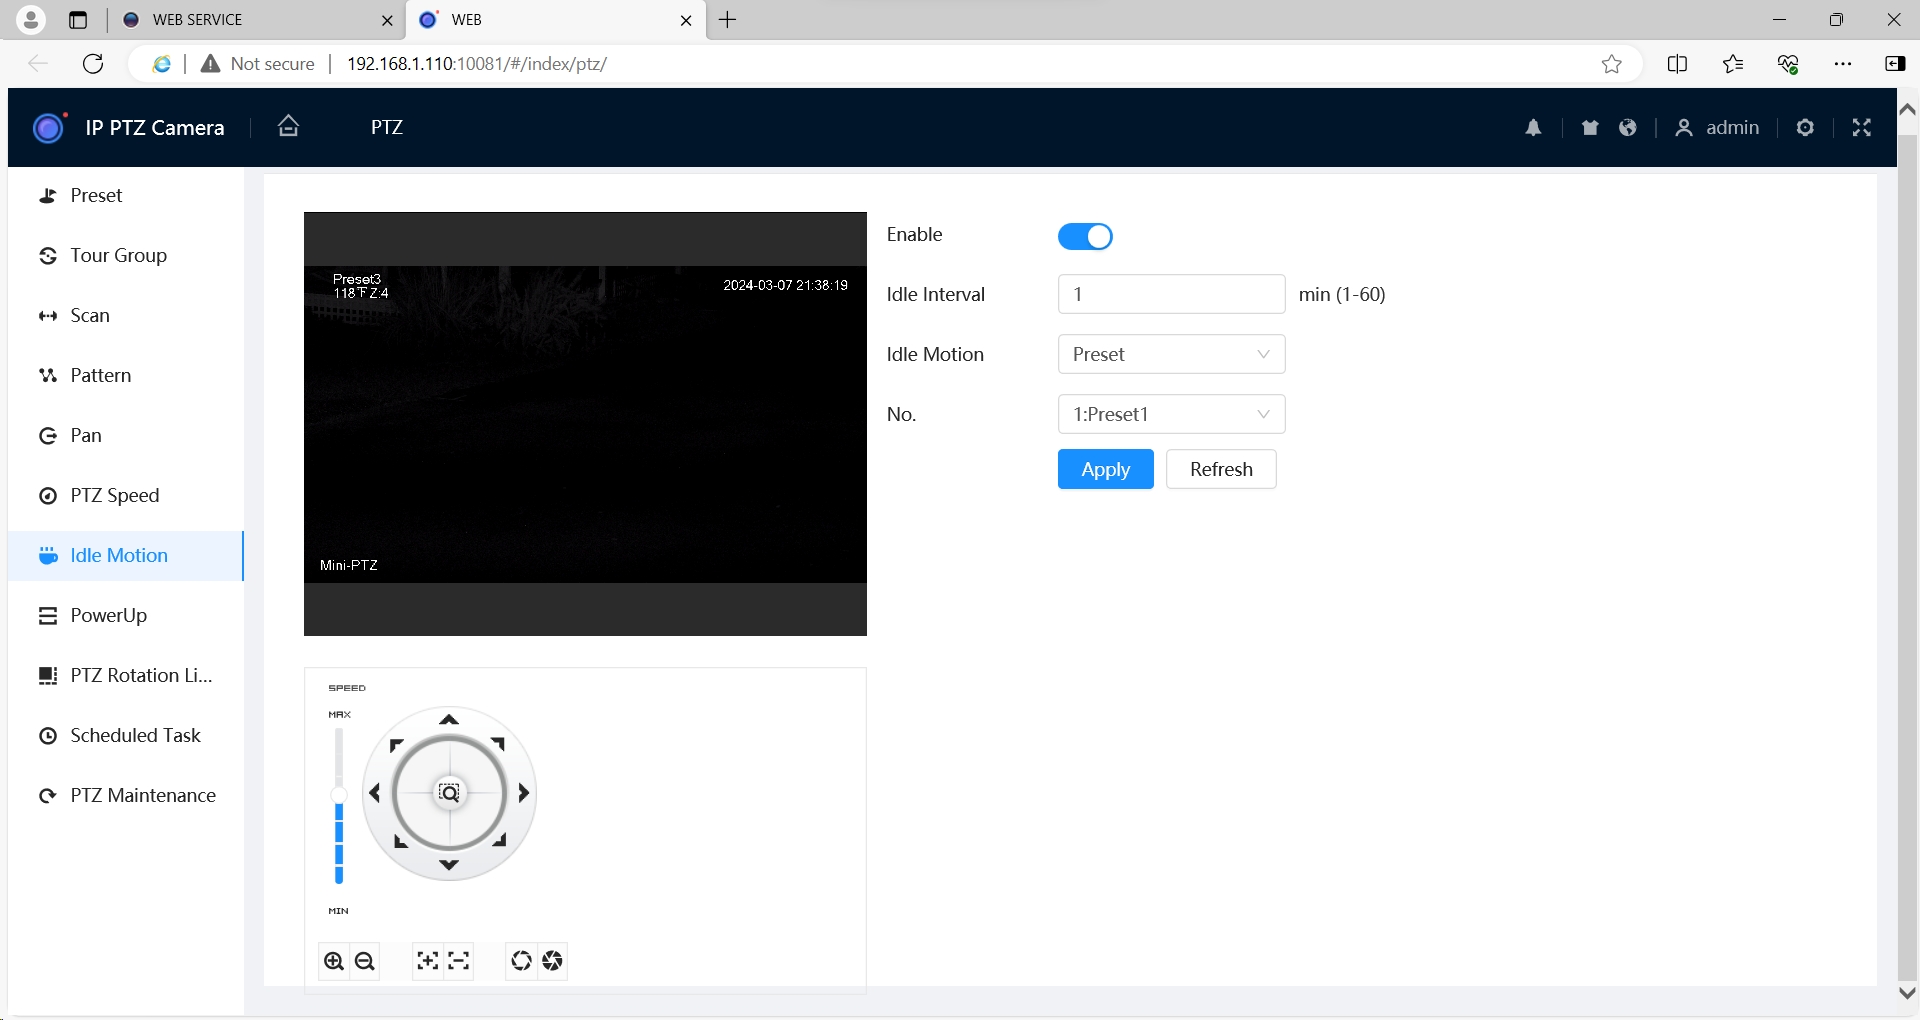
Task: Click the focus near plus icon
Action: click(x=428, y=961)
